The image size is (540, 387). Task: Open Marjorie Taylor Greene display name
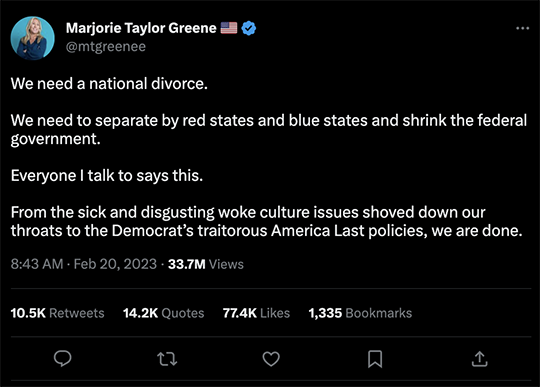coord(141,28)
